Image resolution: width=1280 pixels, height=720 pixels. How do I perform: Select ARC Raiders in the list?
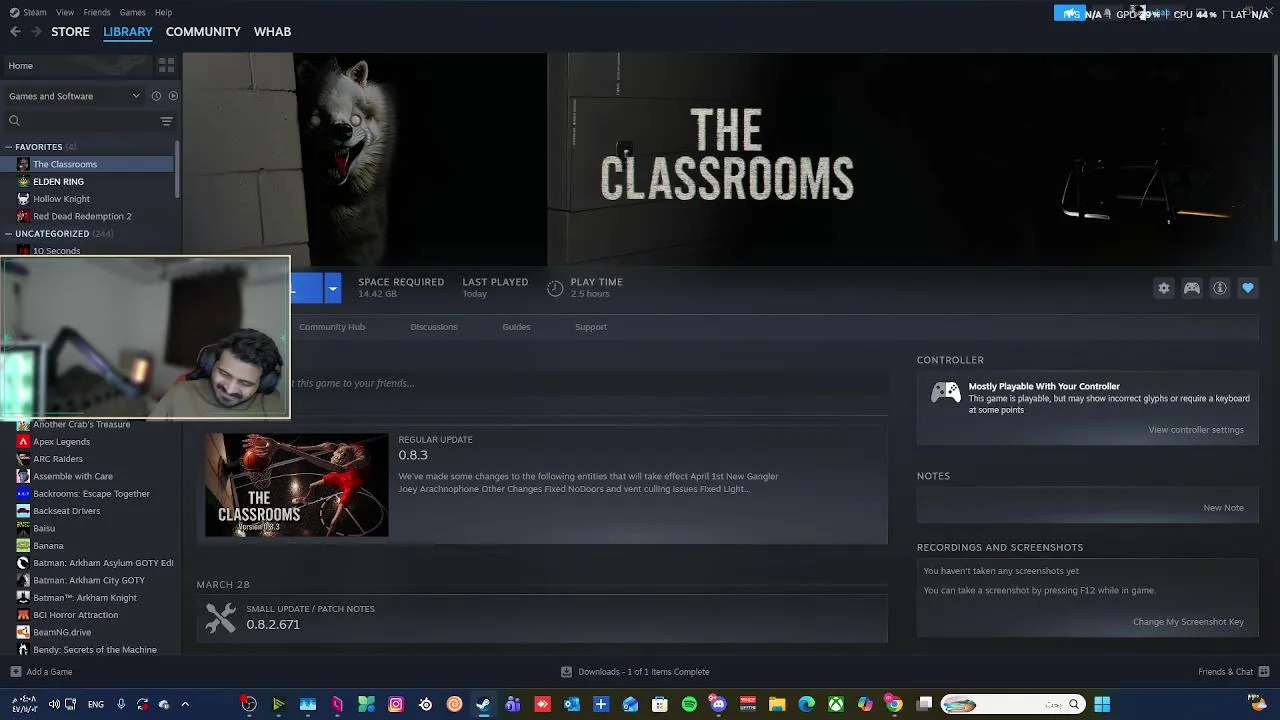pyautogui.click(x=89, y=459)
